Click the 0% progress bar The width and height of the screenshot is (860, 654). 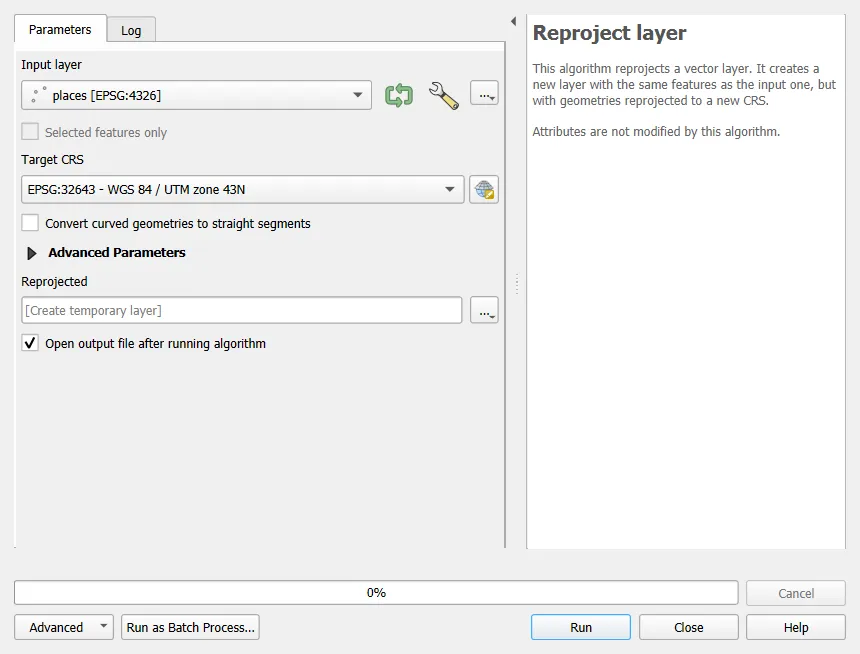376,593
